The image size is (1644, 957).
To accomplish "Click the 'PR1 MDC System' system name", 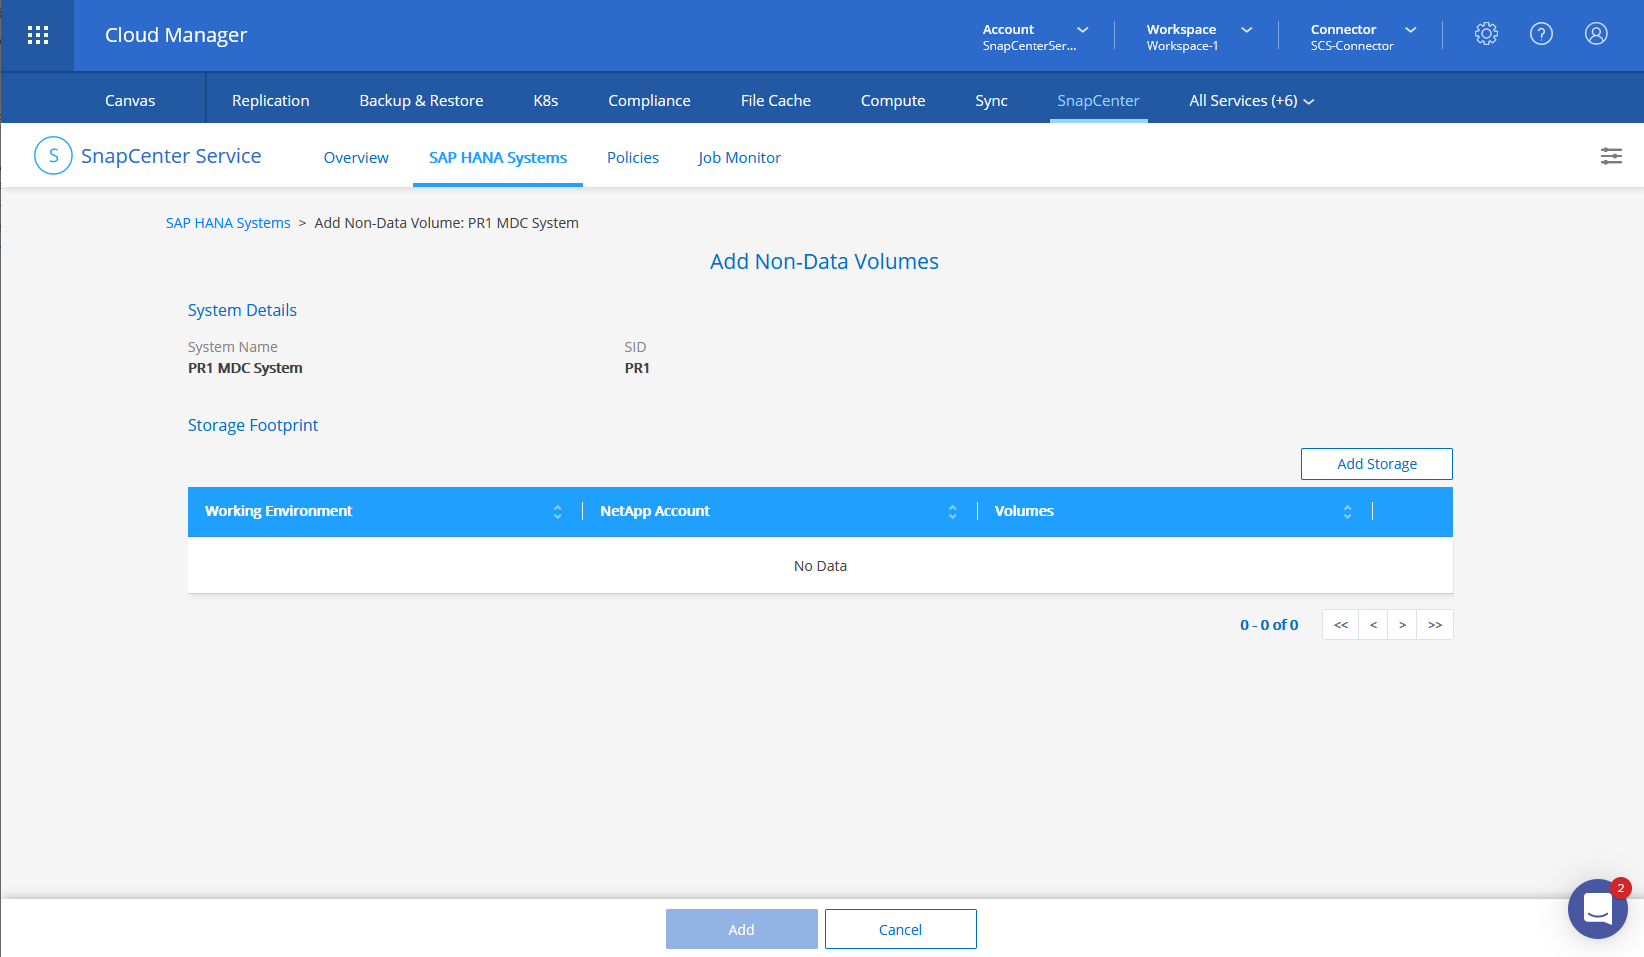I will point(245,368).
